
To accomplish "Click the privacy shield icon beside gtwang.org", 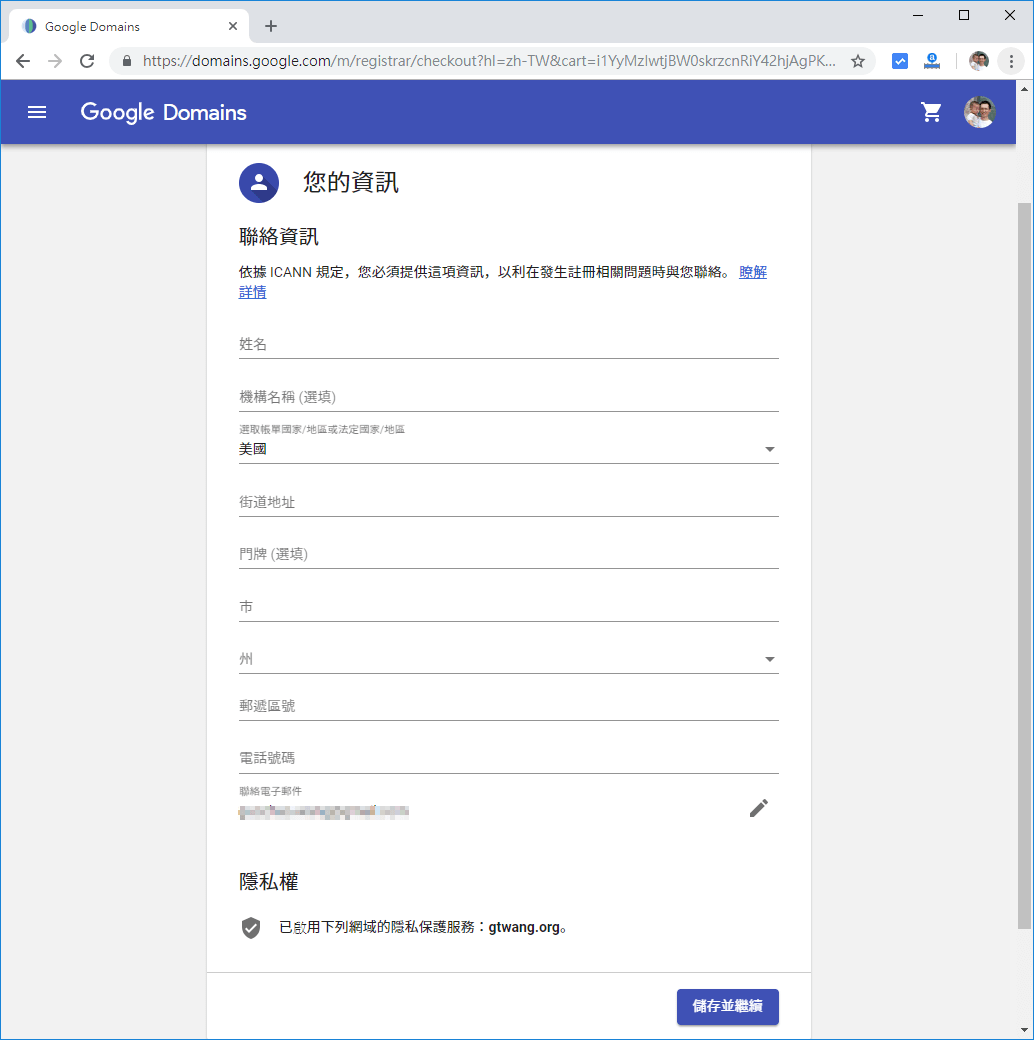I will click(251, 927).
